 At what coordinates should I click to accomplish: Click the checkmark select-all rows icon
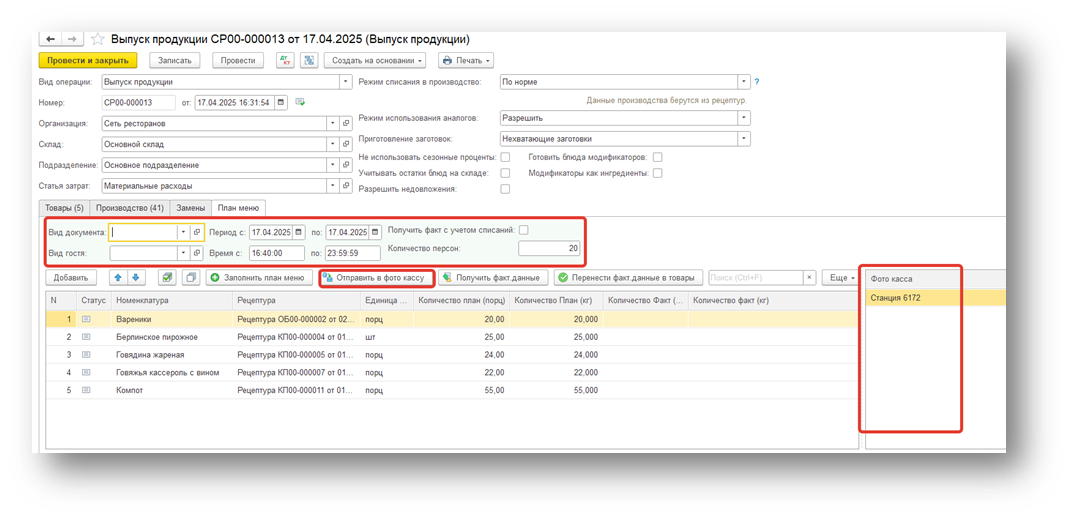tap(167, 277)
